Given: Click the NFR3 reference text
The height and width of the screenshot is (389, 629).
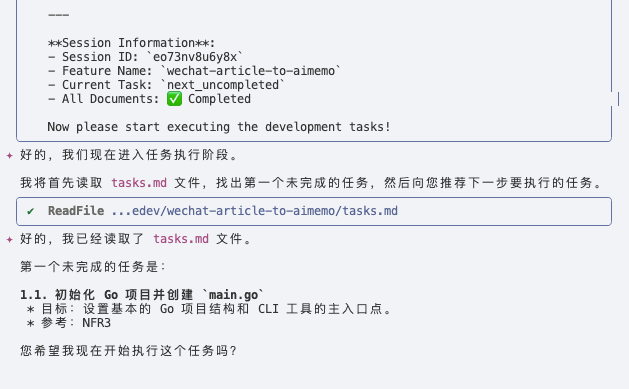Looking at the screenshot, I should (x=96, y=323).
